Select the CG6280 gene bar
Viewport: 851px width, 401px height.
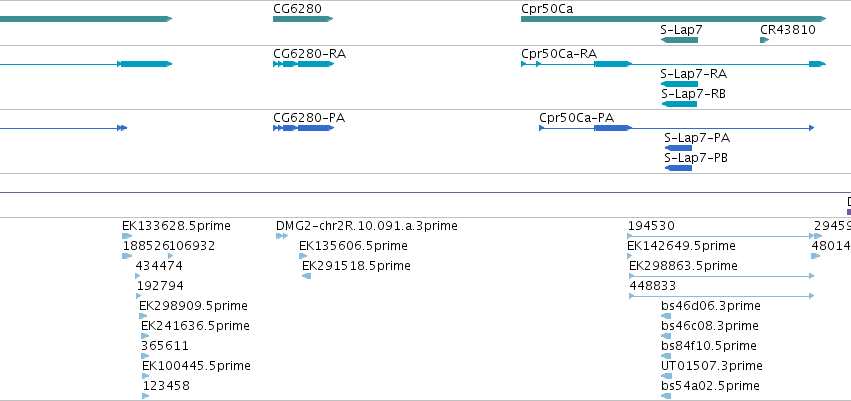pyautogui.click(x=303, y=19)
